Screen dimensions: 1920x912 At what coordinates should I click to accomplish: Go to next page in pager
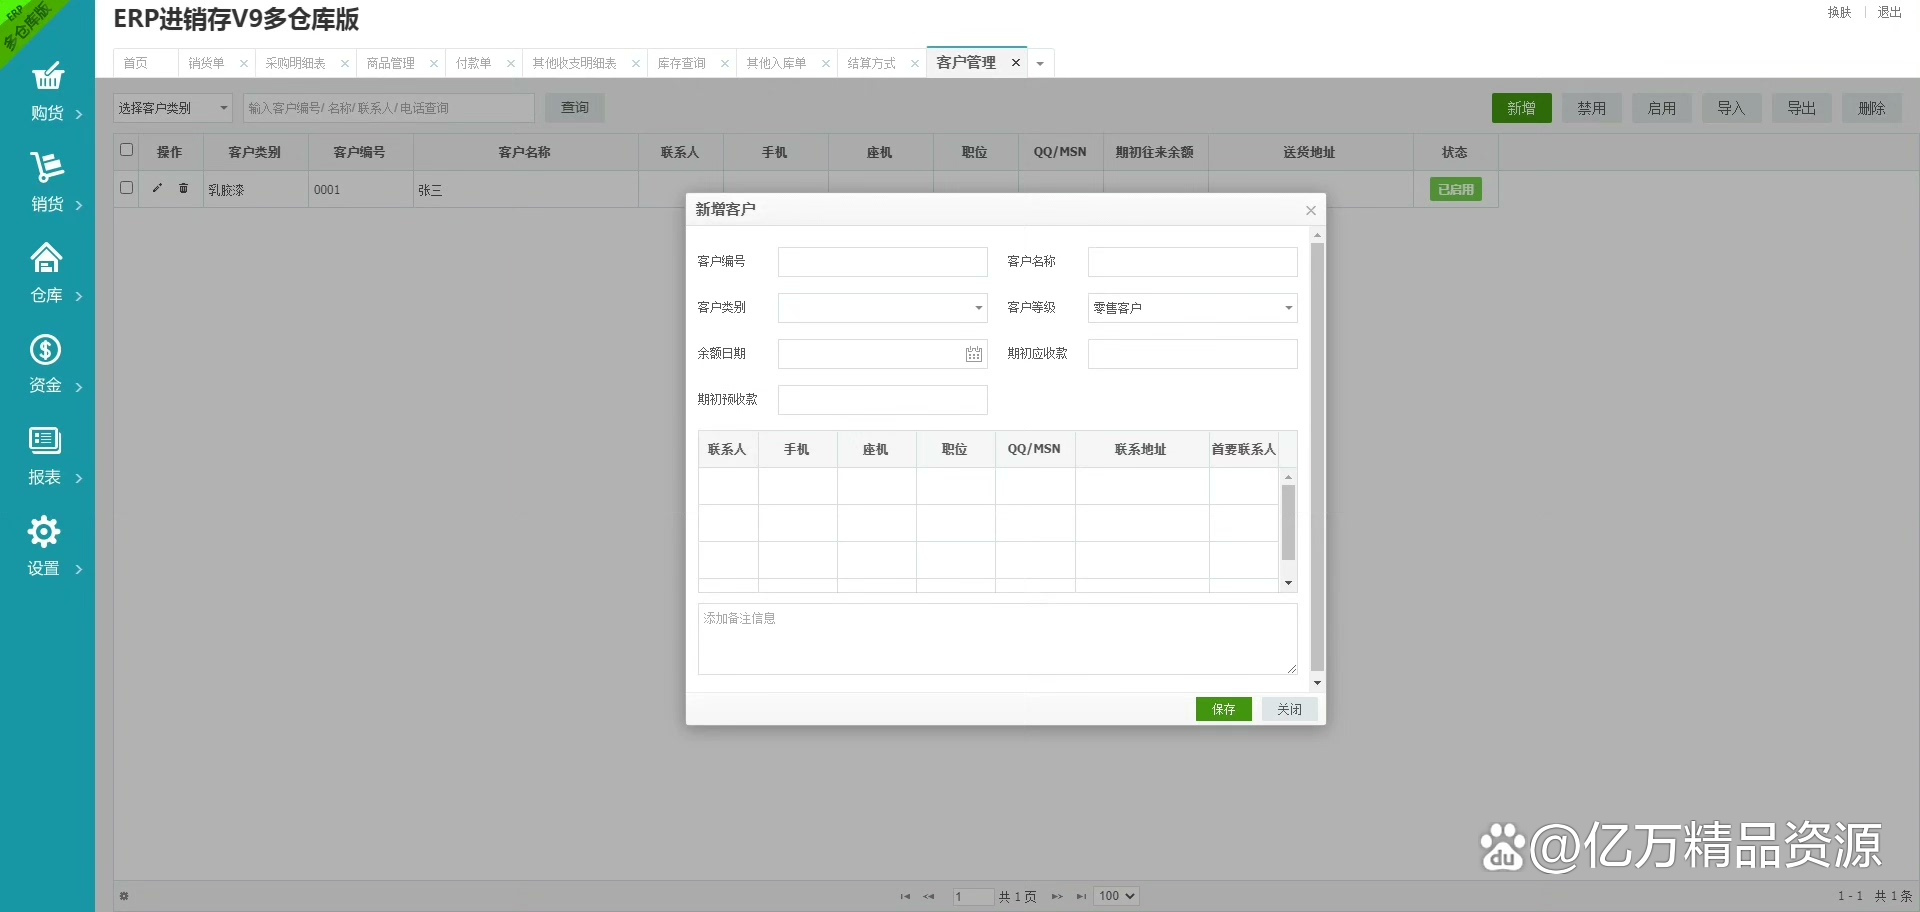pos(1057,896)
